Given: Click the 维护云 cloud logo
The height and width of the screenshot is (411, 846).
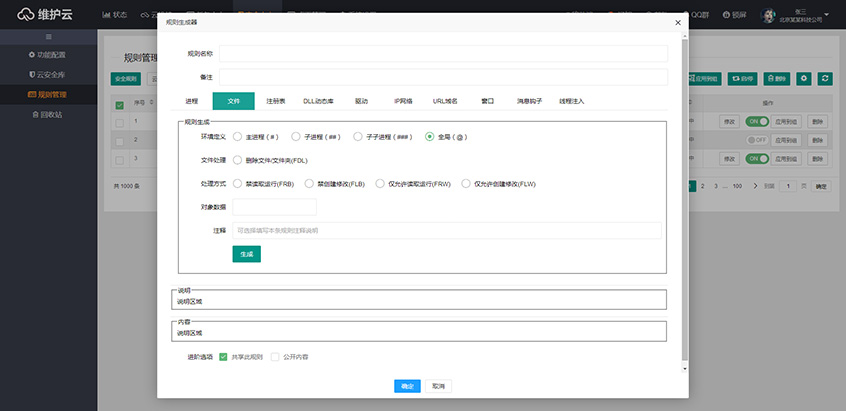Looking at the screenshot, I should (44, 15).
